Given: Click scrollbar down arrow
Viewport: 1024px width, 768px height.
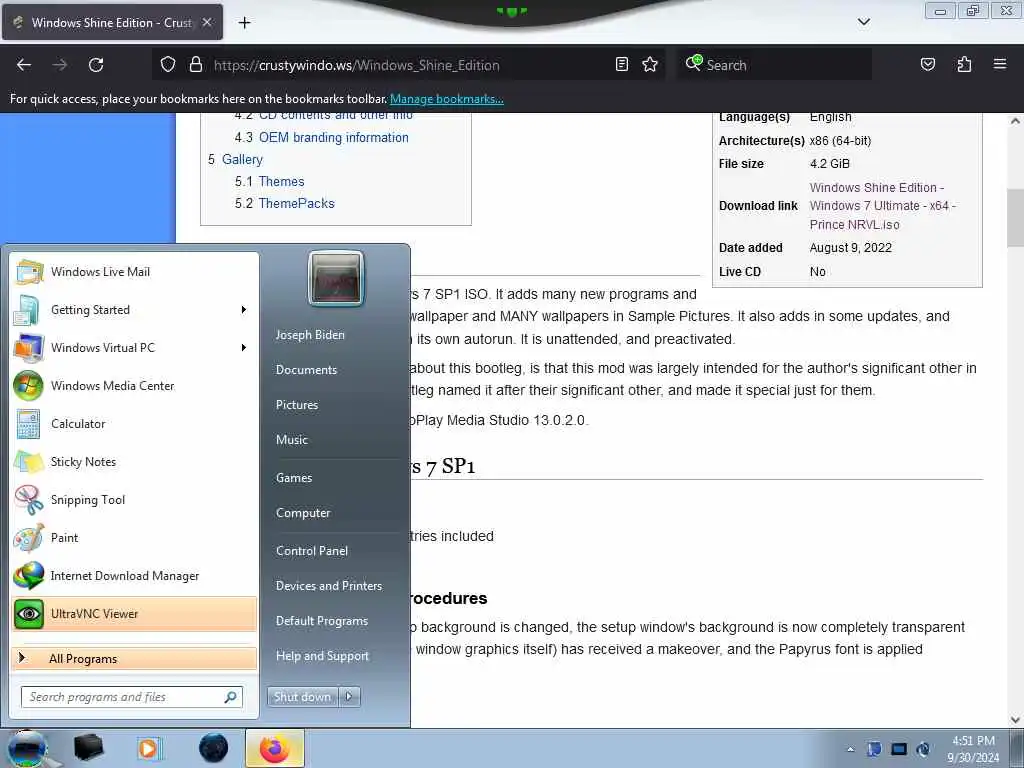Looking at the screenshot, I should pos(1015,720).
